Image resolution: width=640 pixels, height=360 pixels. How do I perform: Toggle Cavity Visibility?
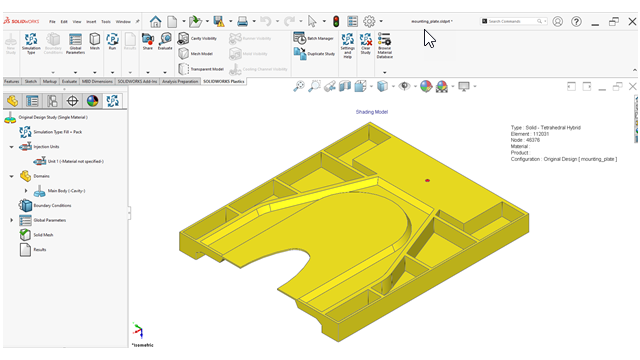(198, 38)
